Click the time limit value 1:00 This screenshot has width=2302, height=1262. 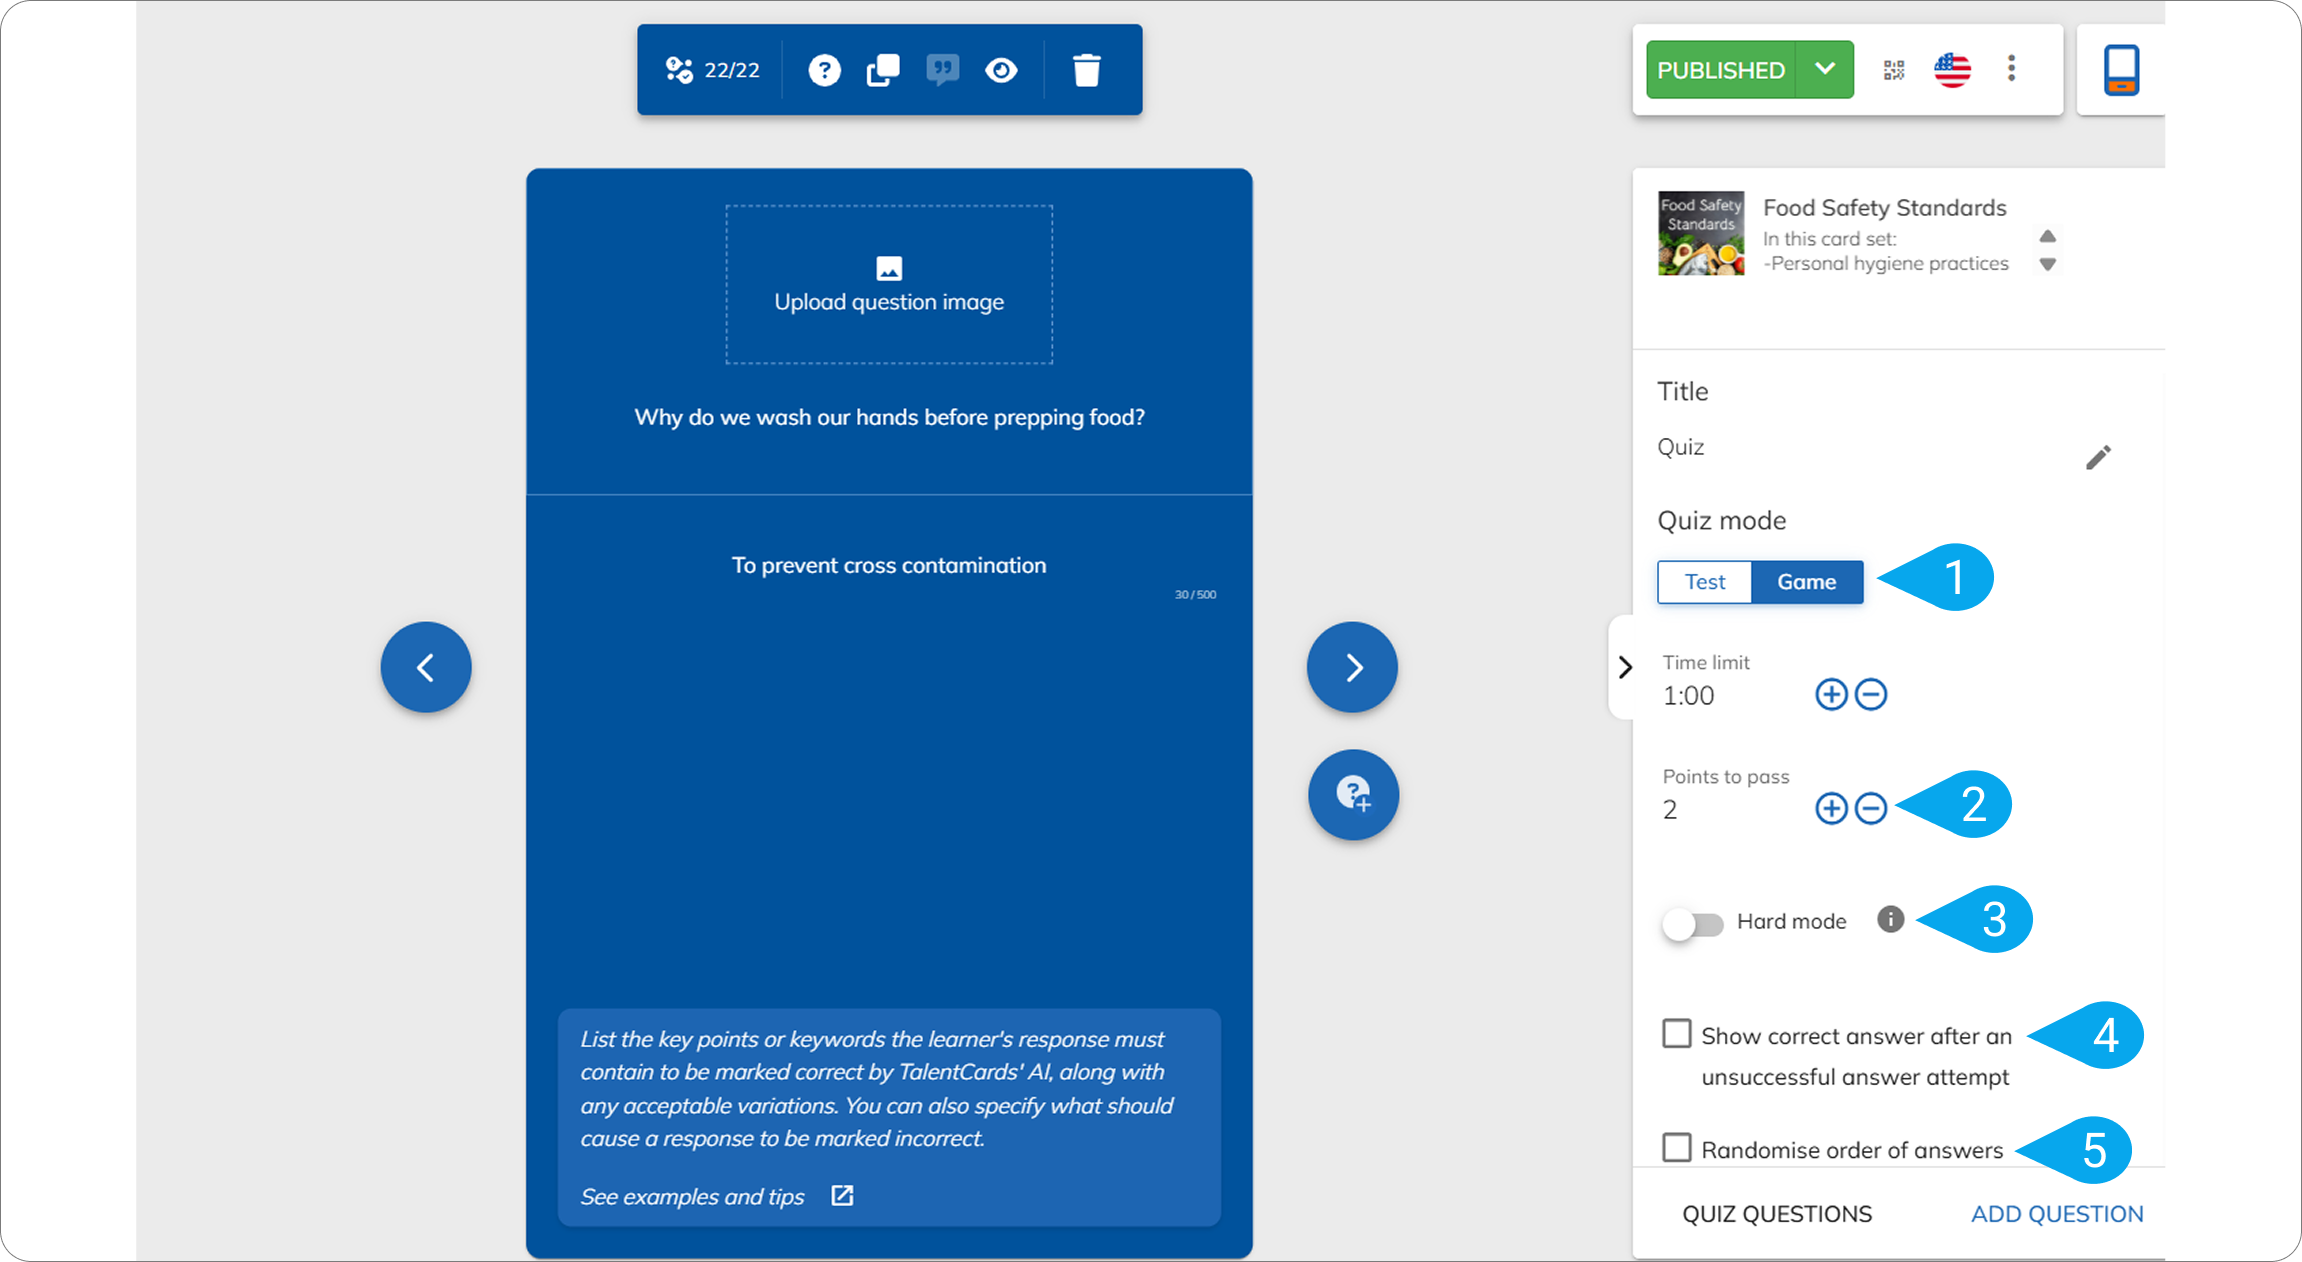coord(1688,696)
